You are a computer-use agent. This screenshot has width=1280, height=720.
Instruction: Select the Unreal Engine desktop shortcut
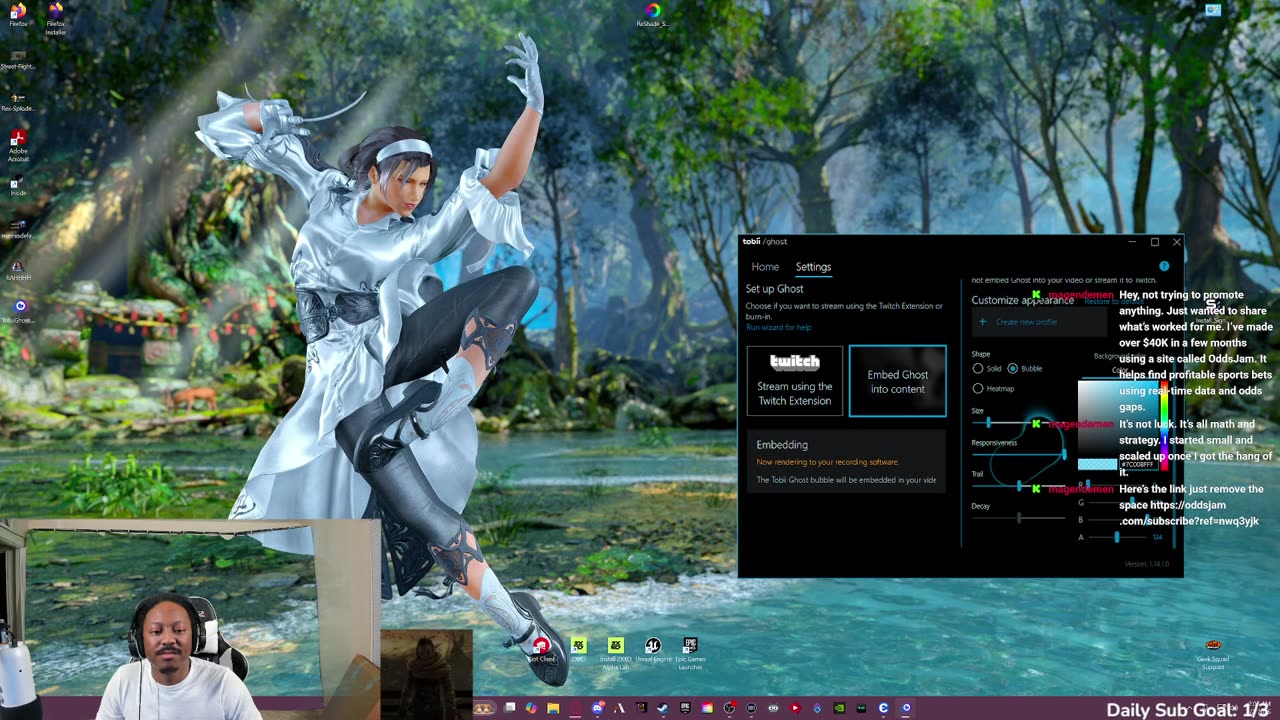pos(653,647)
